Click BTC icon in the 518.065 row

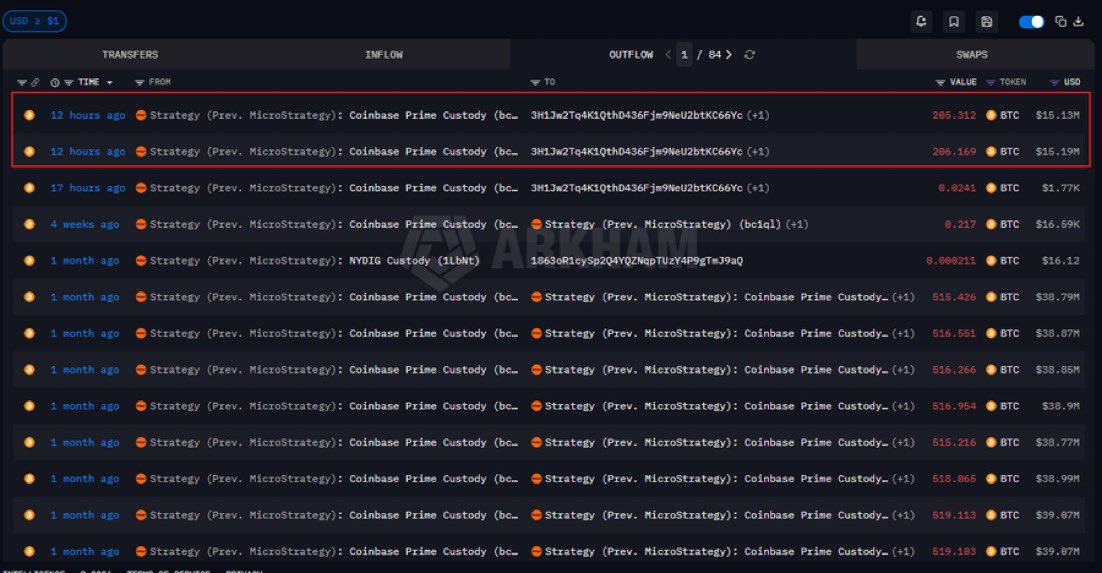pos(991,479)
